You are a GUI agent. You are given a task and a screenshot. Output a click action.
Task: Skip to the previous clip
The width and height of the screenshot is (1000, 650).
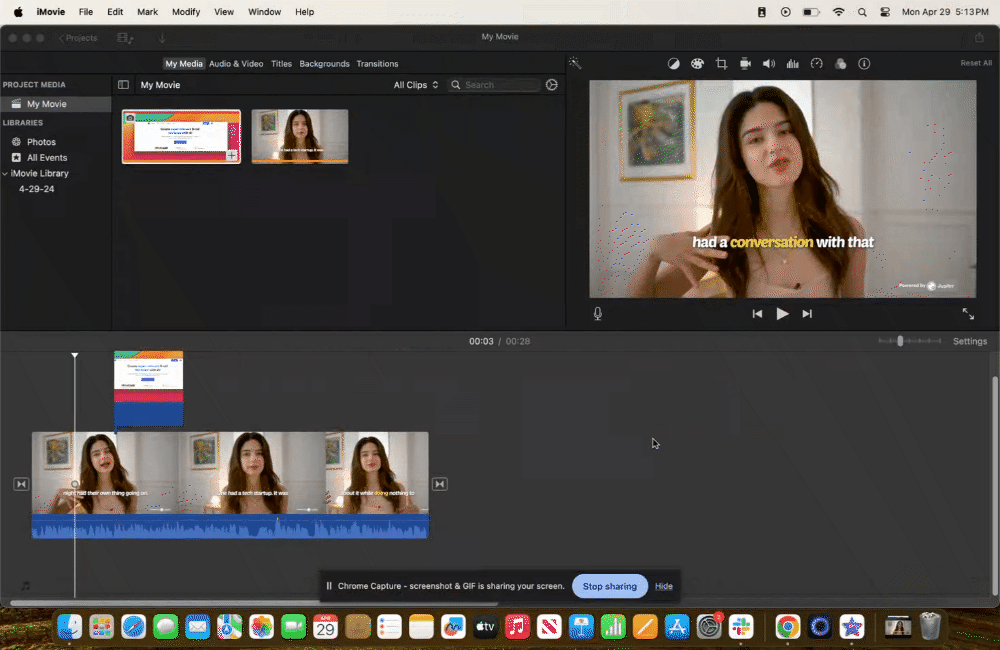(x=757, y=314)
